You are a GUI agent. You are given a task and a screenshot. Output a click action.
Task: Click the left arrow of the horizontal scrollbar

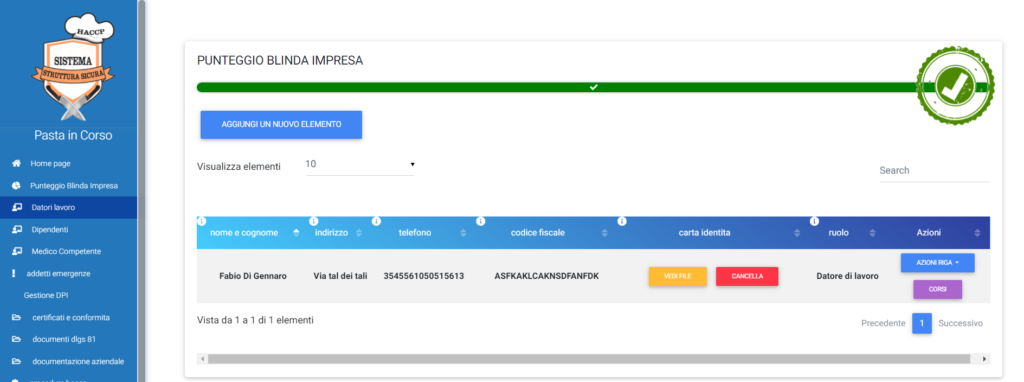[x=202, y=358]
